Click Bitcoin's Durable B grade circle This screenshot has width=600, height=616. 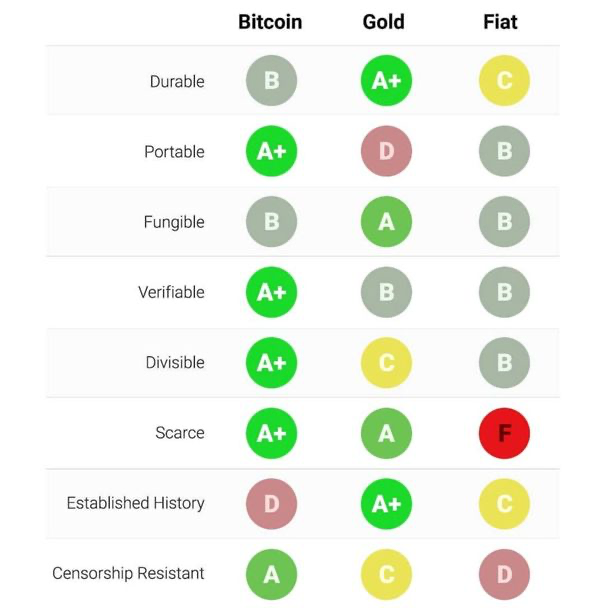[x=272, y=81]
